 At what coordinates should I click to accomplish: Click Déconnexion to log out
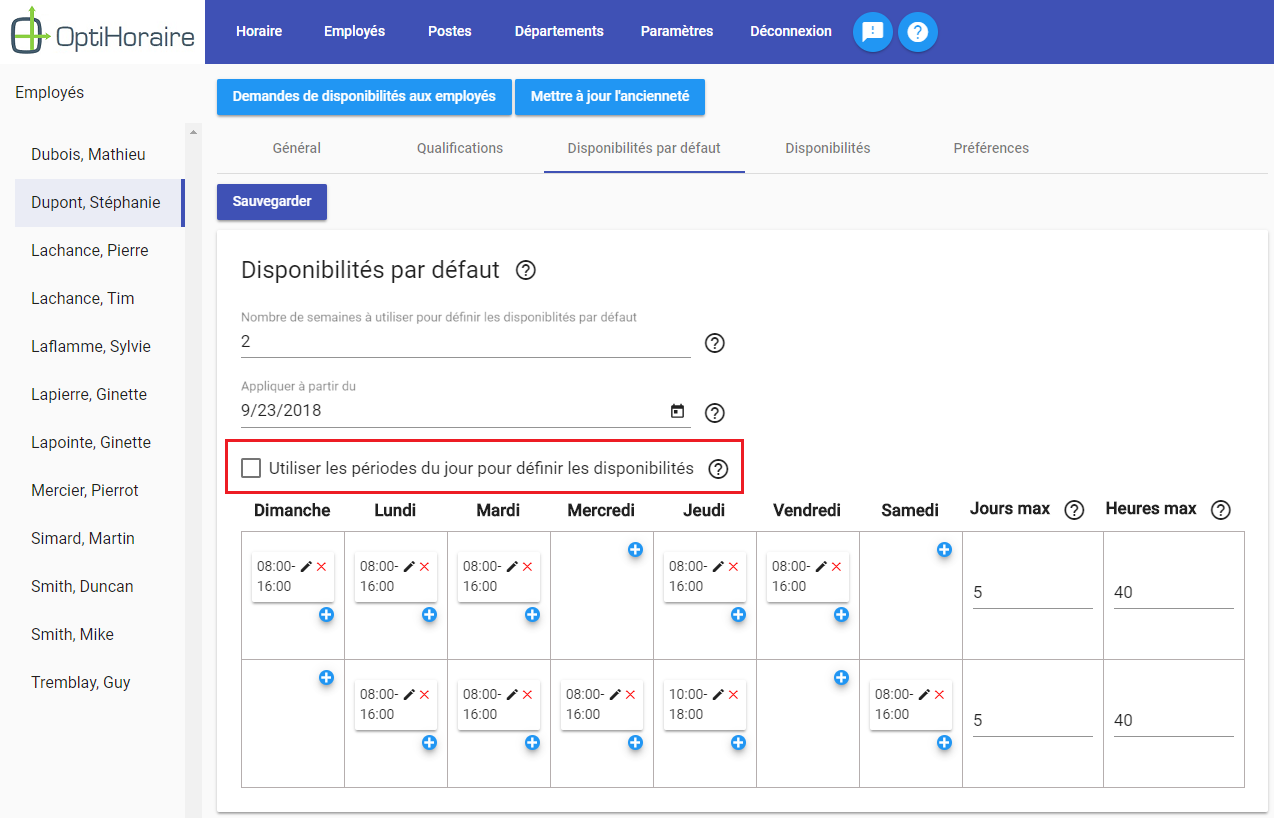tap(791, 31)
